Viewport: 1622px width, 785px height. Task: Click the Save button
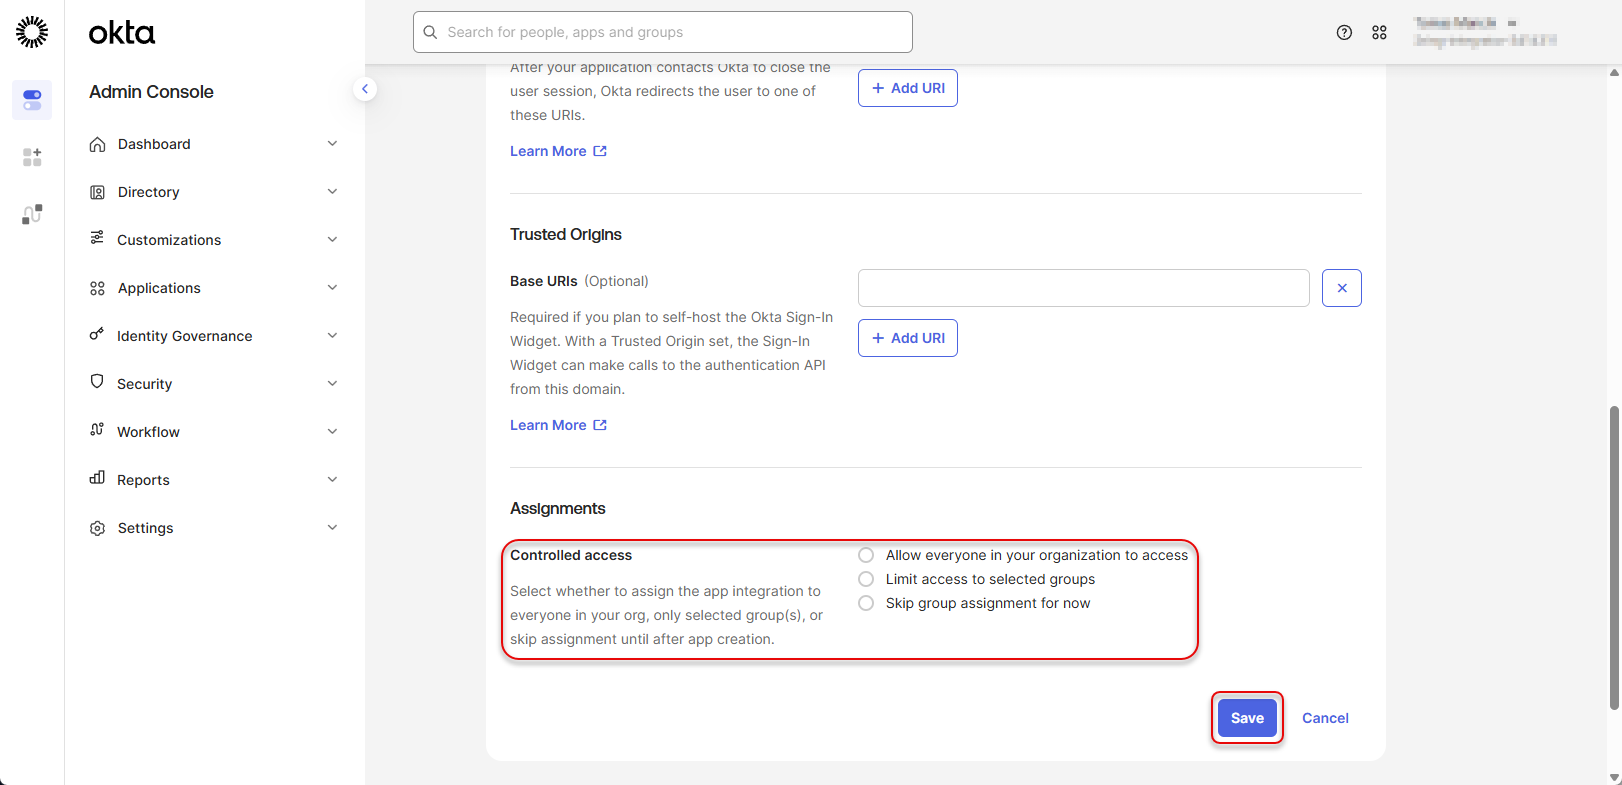pos(1247,718)
